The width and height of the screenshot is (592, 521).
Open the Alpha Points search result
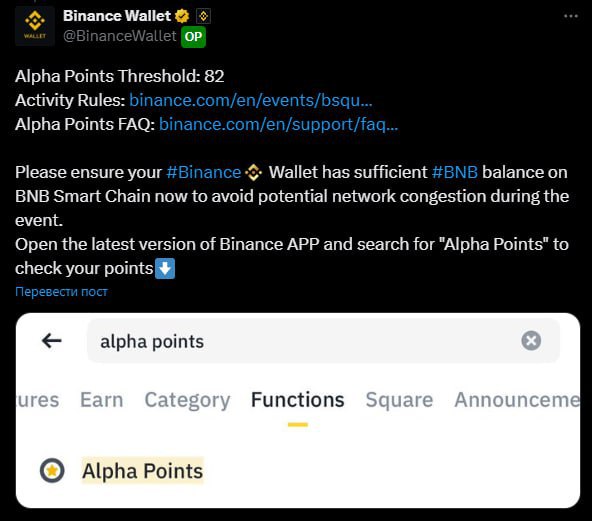tap(143, 471)
